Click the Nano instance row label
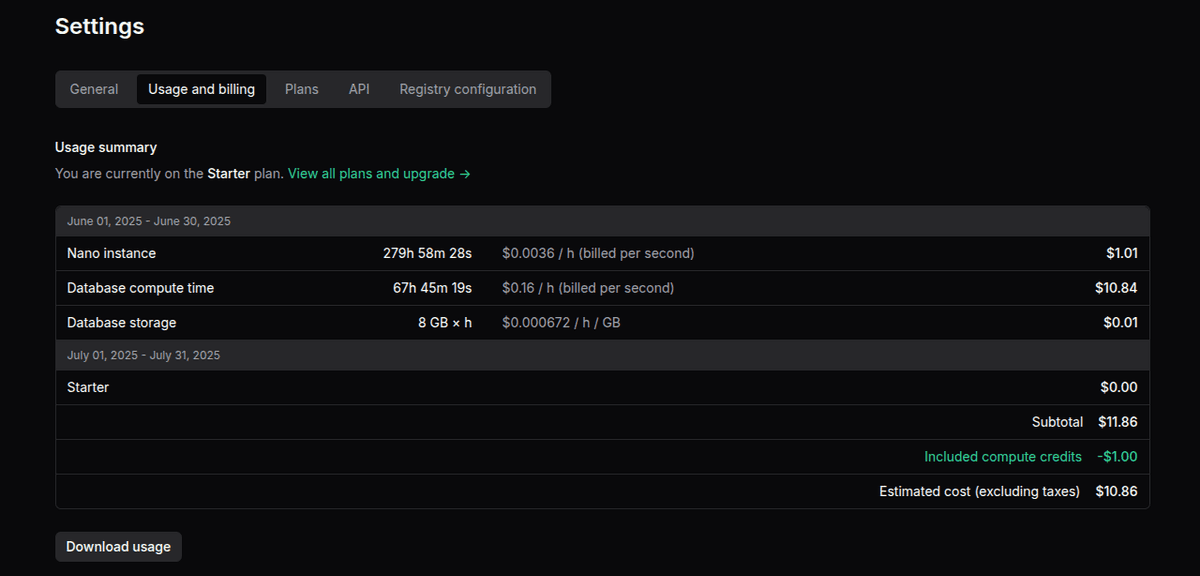This screenshot has height=576, width=1200. (111, 253)
